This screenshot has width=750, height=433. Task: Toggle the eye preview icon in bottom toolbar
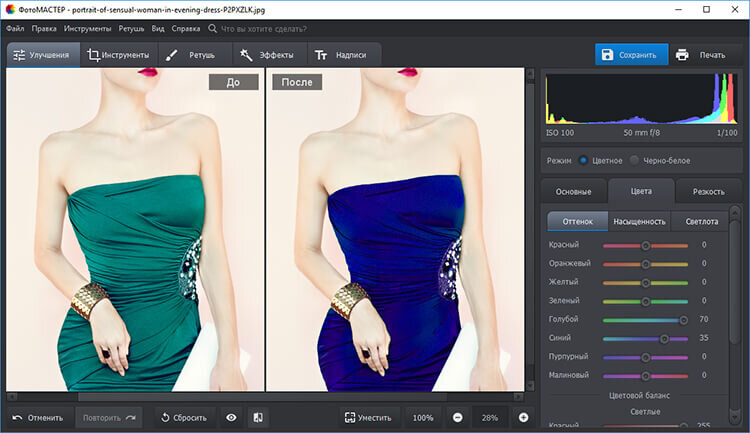231,417
